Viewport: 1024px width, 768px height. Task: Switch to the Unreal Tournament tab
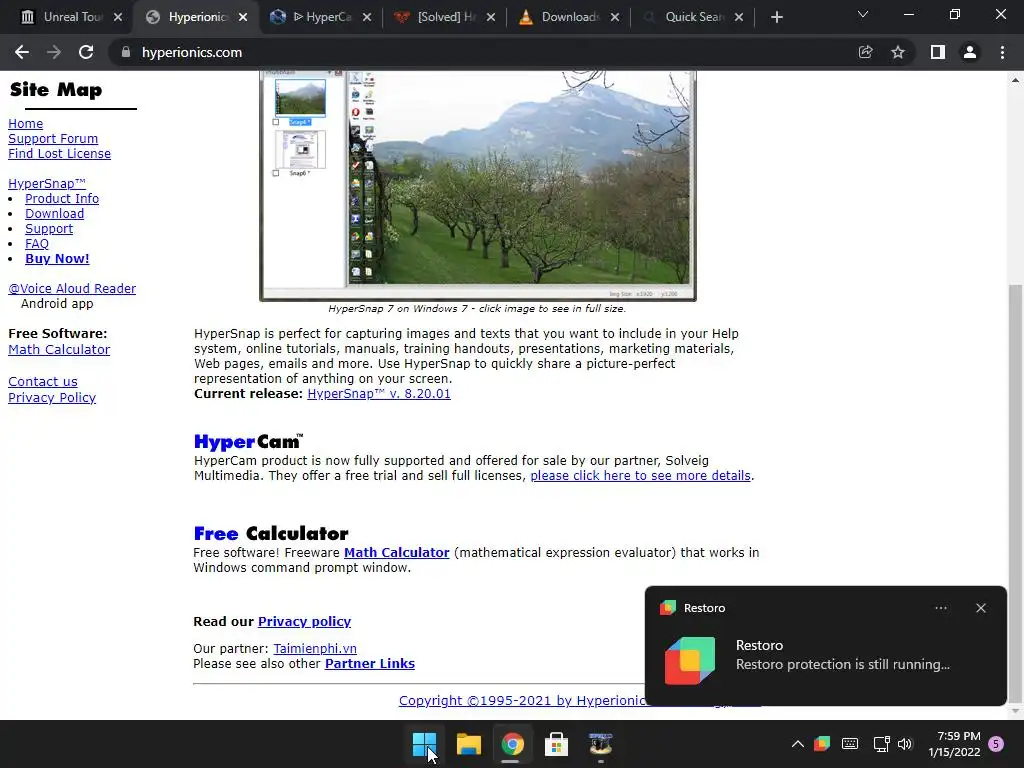click(65, 17)
